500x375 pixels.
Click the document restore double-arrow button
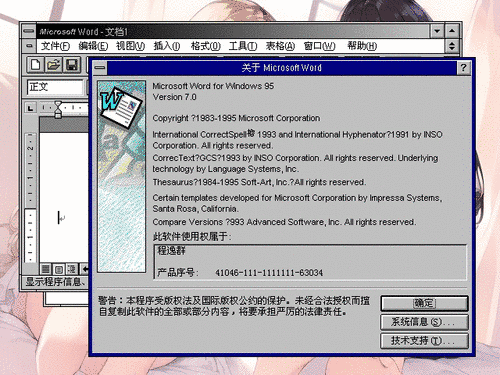tap(452, 46)
